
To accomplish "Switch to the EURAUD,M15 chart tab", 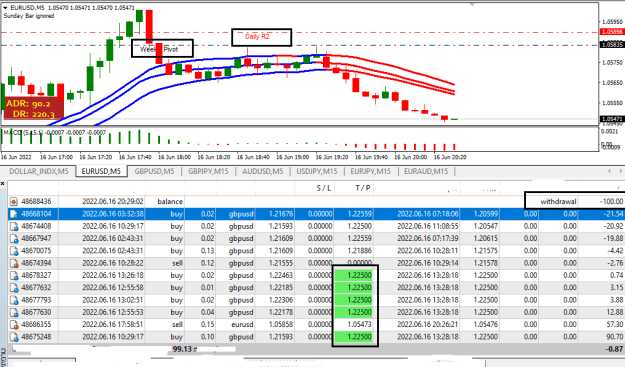I will (426, 171).
